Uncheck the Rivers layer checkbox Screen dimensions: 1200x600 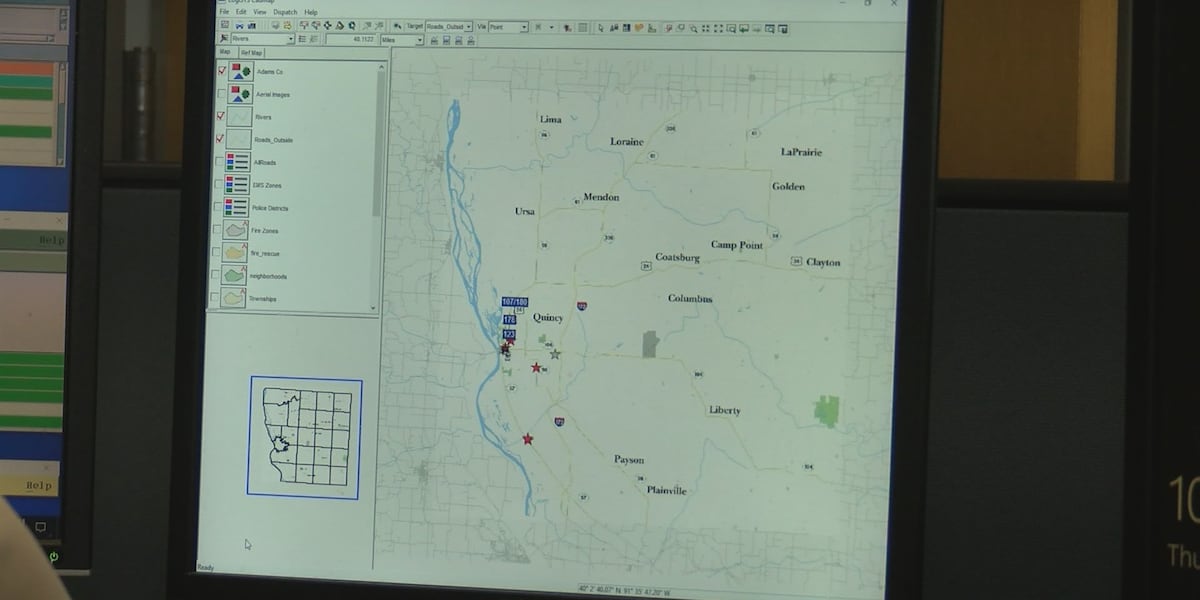pyautogui.click(x=221, y=116)
